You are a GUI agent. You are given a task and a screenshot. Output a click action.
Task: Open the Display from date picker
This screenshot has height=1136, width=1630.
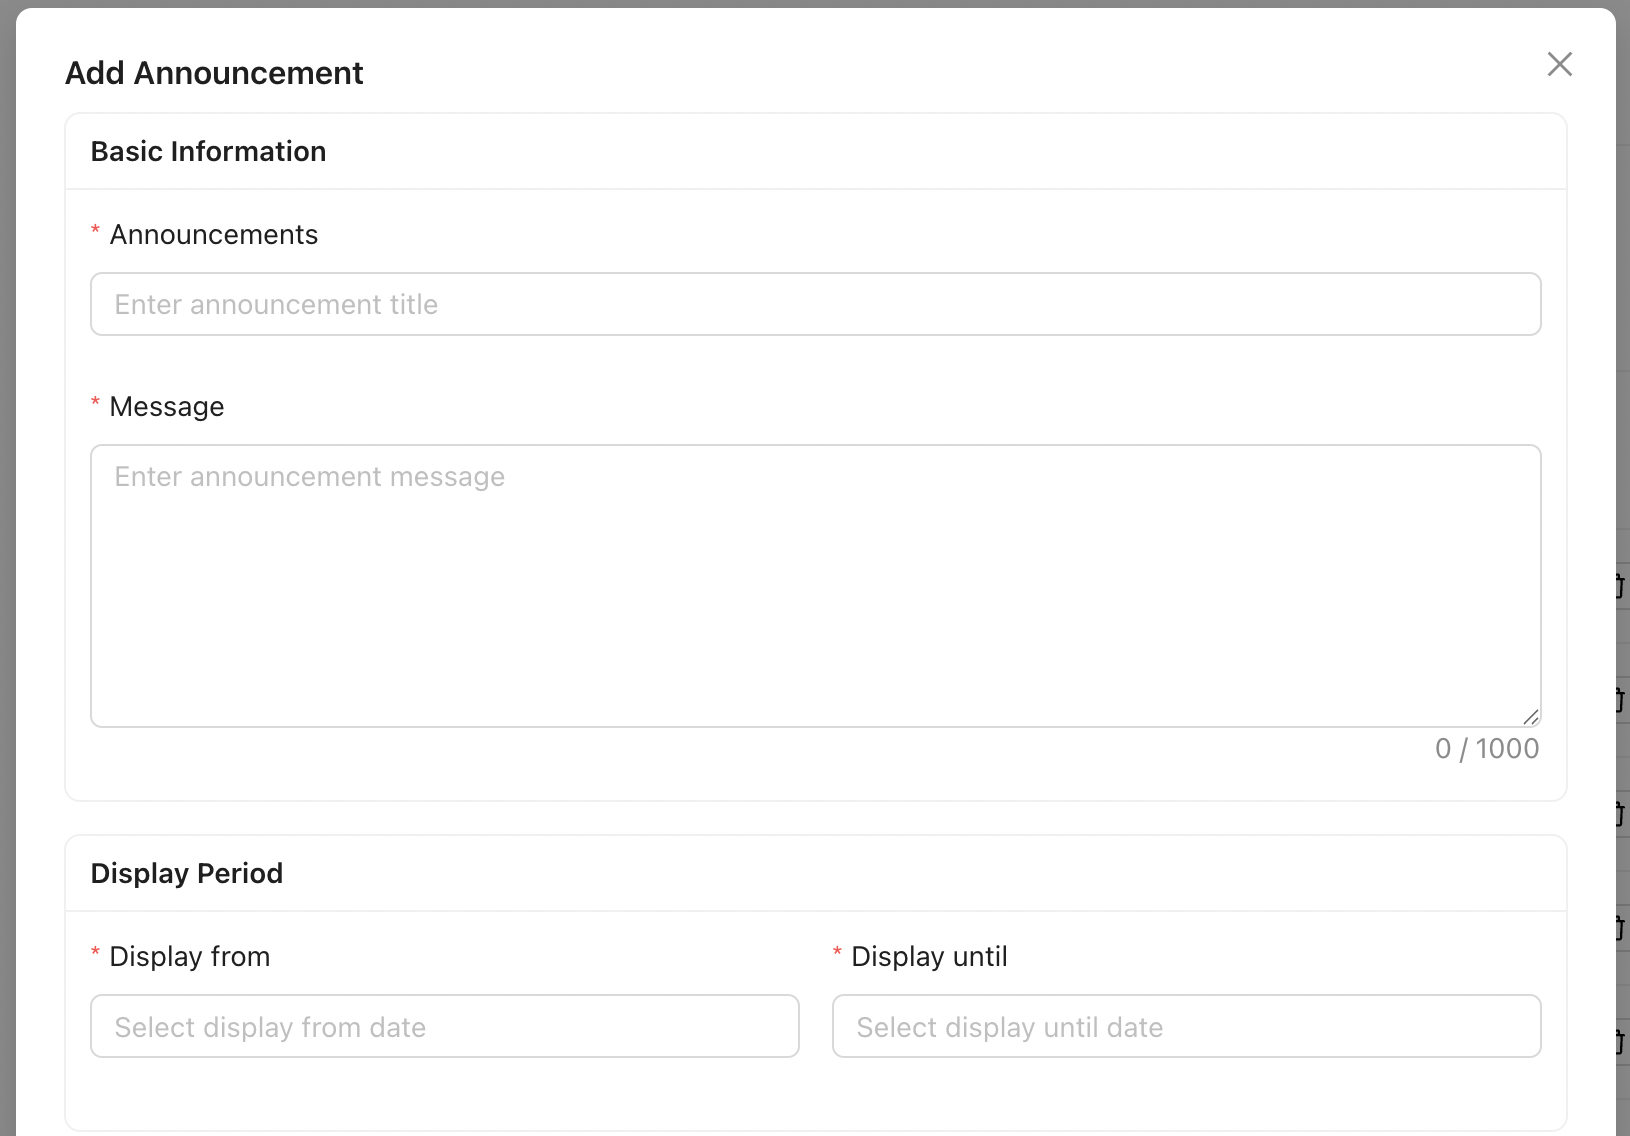pyautogui.click(x=444, y=1026)
